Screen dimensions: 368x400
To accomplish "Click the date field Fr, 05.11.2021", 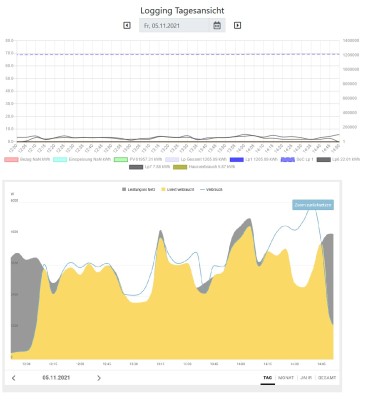I will [x=182, y=25].
